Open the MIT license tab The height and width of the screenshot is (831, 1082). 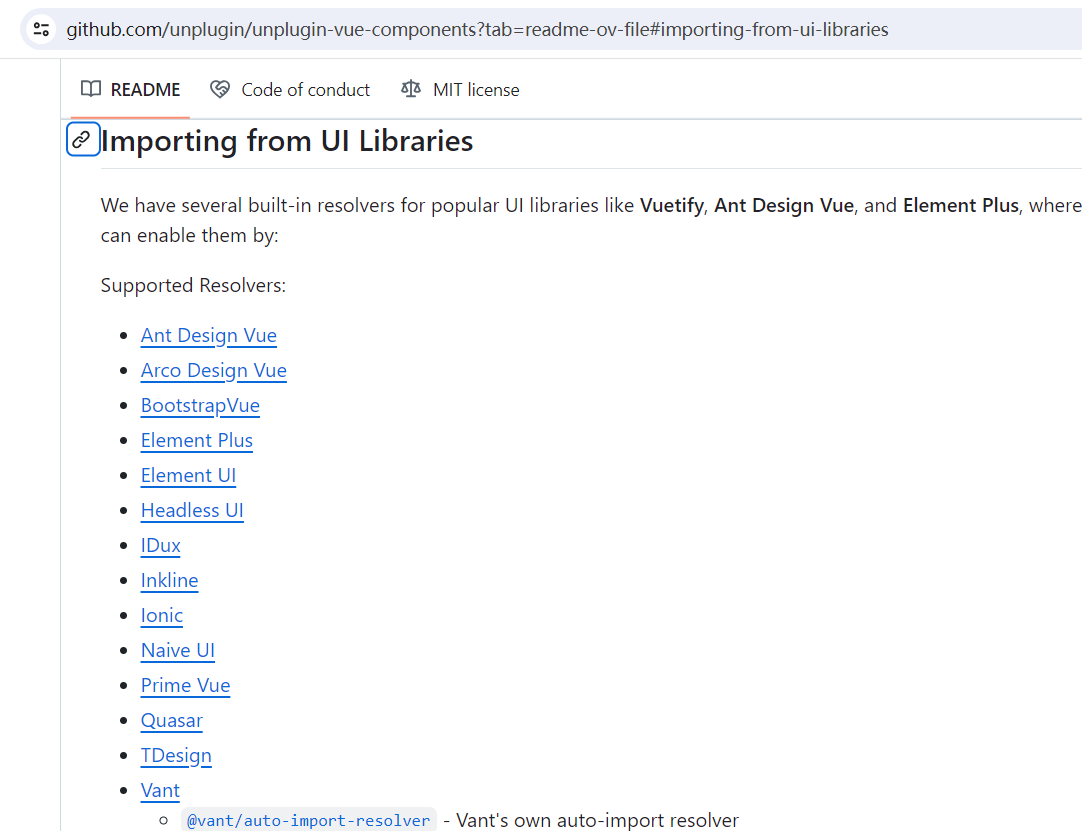[x=460, y=90]
